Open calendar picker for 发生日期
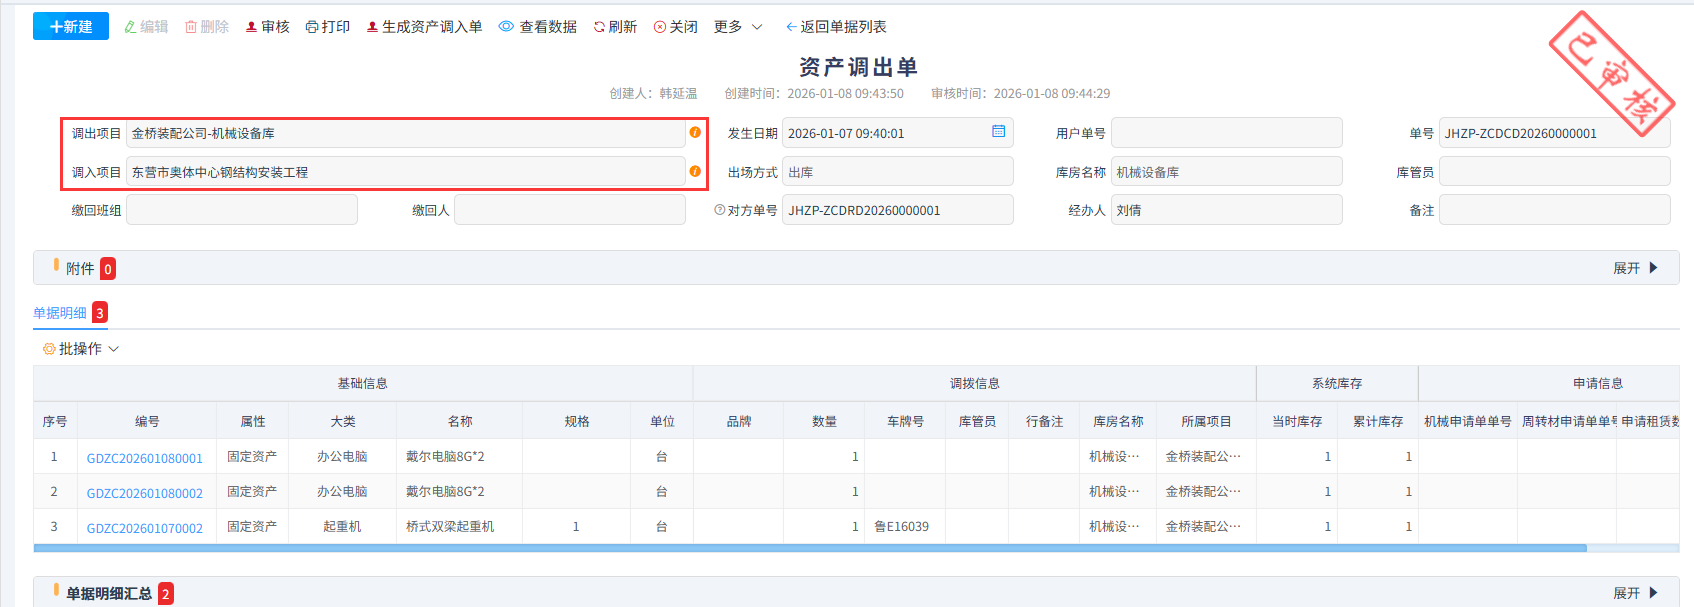Screen dimensions: 1694x607 (998, 132)
